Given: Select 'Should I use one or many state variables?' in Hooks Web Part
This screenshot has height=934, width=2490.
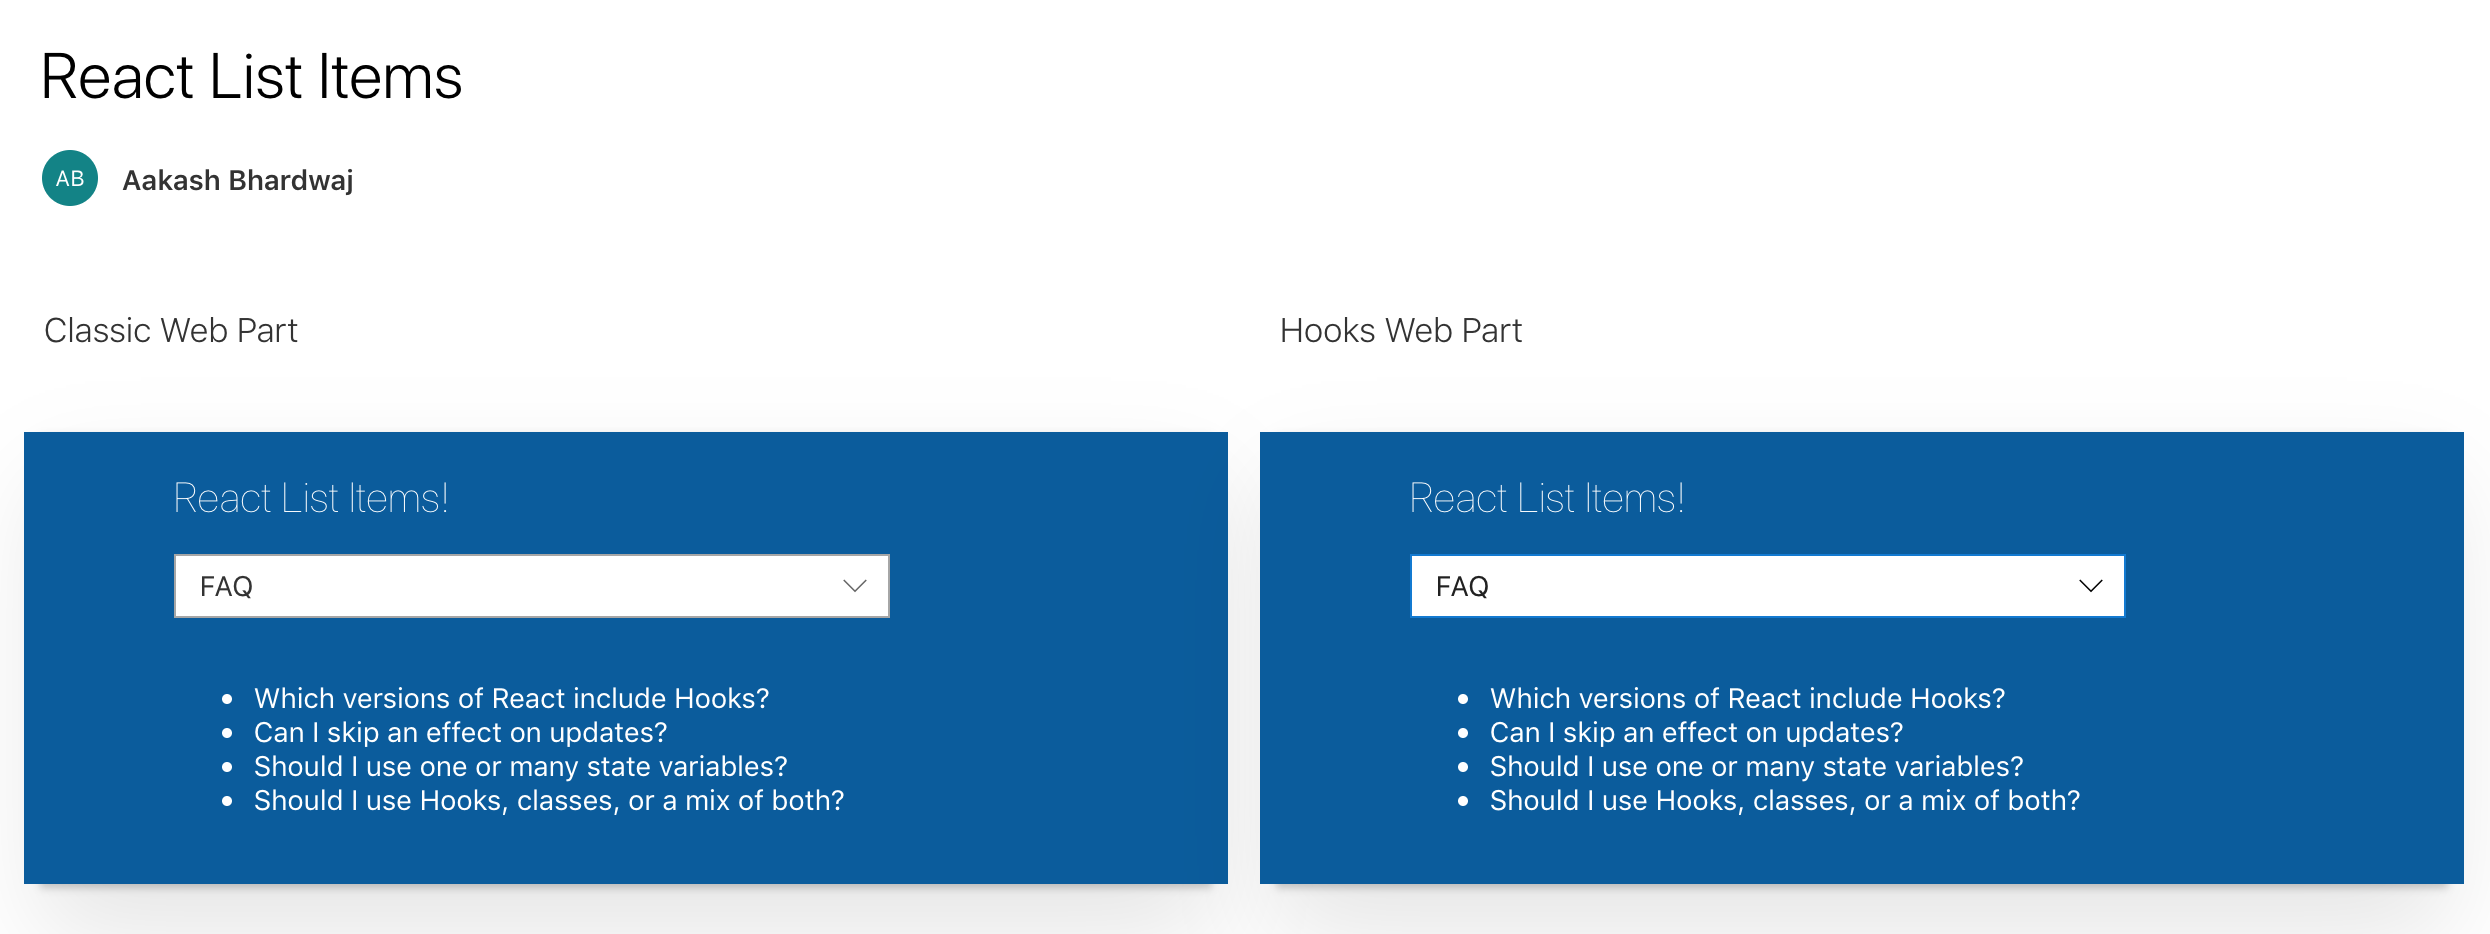Looking at the screenshot, I should coord(1755,766).
